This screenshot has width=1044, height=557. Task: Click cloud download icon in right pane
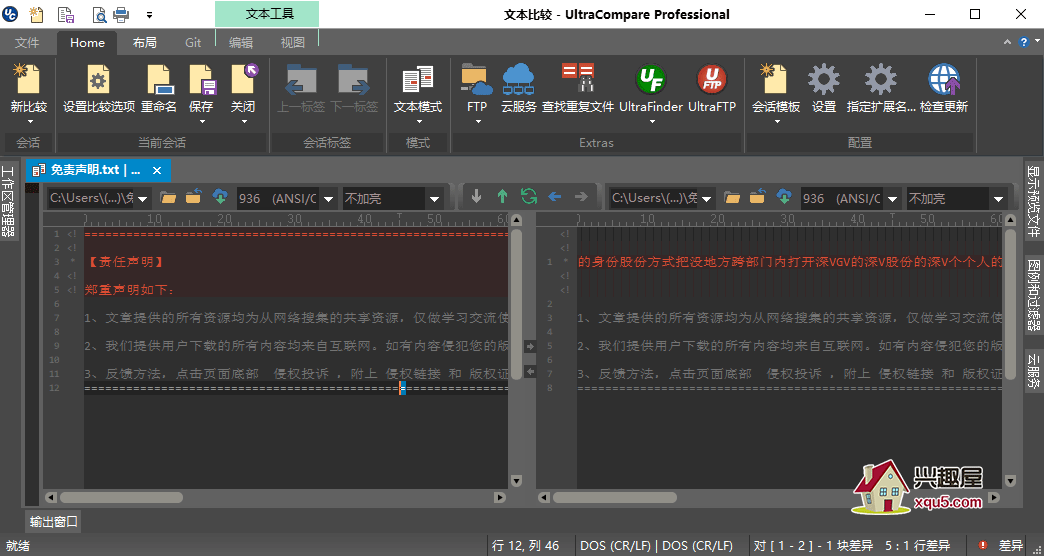point(784,196)
